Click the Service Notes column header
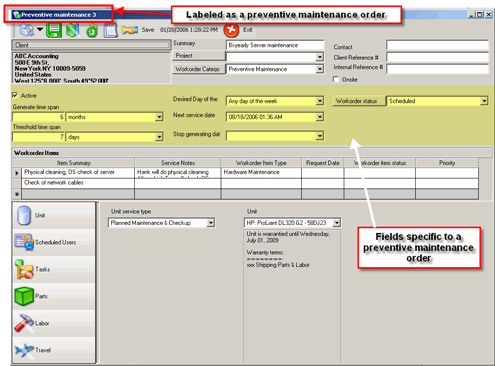Viewport: 495px width, 366px height. point(178,163)
